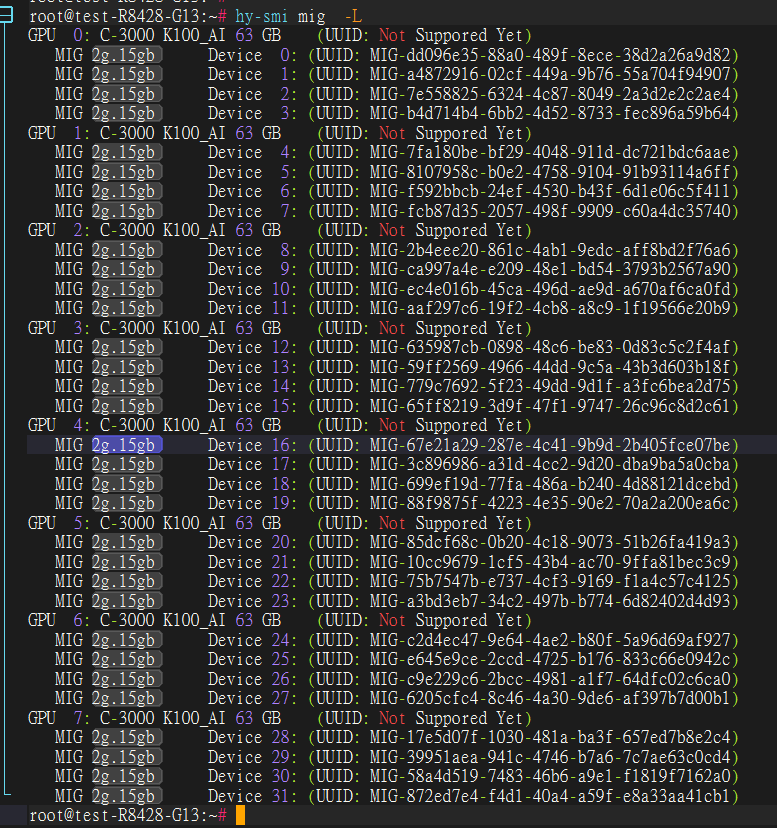Click UUID MIG-10cc9679-1cf5-43b4-ac70-9ffa81bec3c9
The image size is (777, 828).
(550, 562)
